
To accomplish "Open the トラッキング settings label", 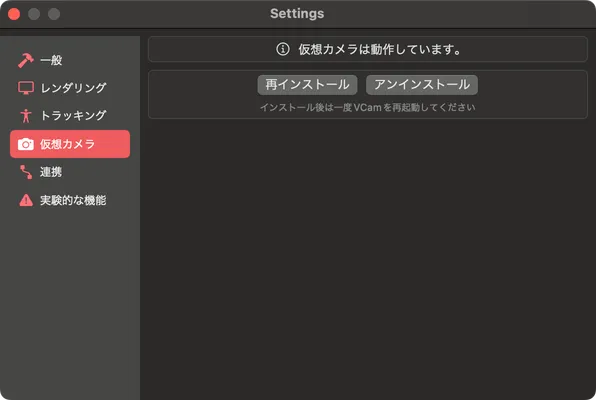I will [73, 116].
